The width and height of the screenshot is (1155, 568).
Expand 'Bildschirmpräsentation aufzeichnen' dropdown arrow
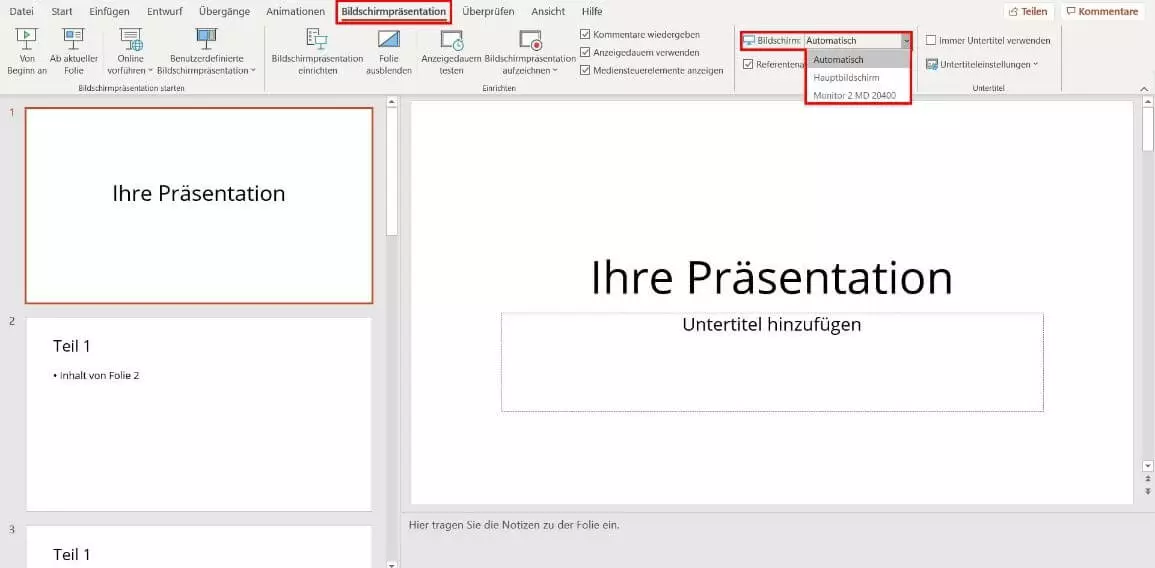pyautogui.click(x=555, y=71)
